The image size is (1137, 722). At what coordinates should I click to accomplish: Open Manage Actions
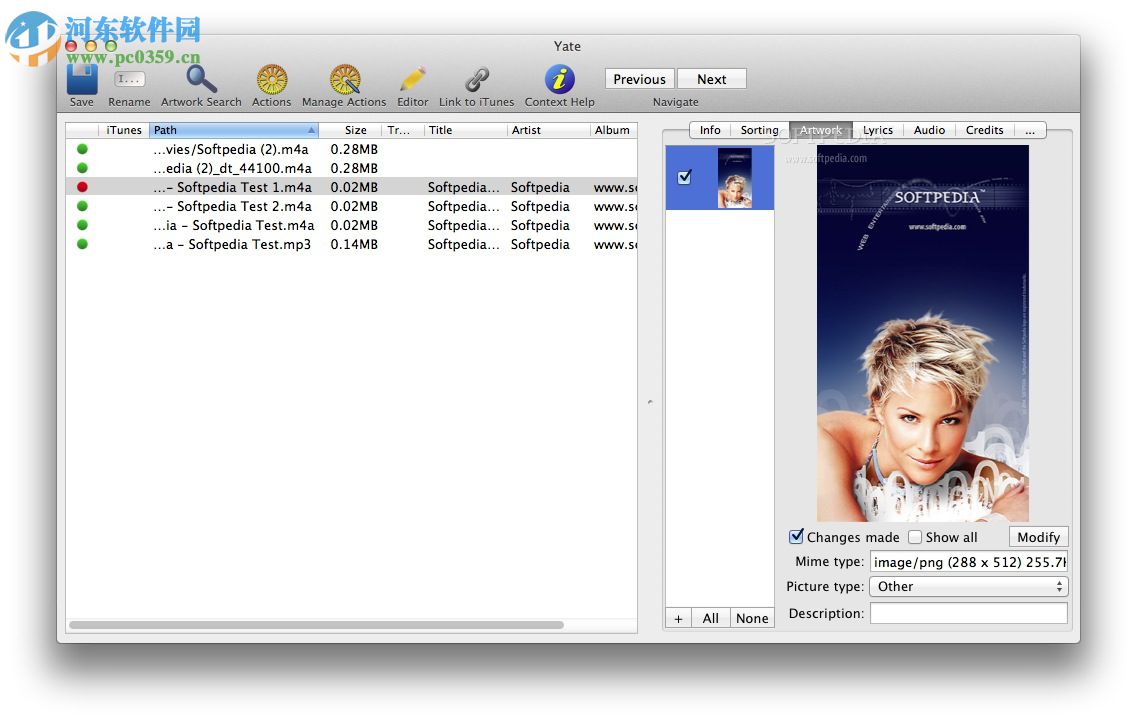(344, 78)
